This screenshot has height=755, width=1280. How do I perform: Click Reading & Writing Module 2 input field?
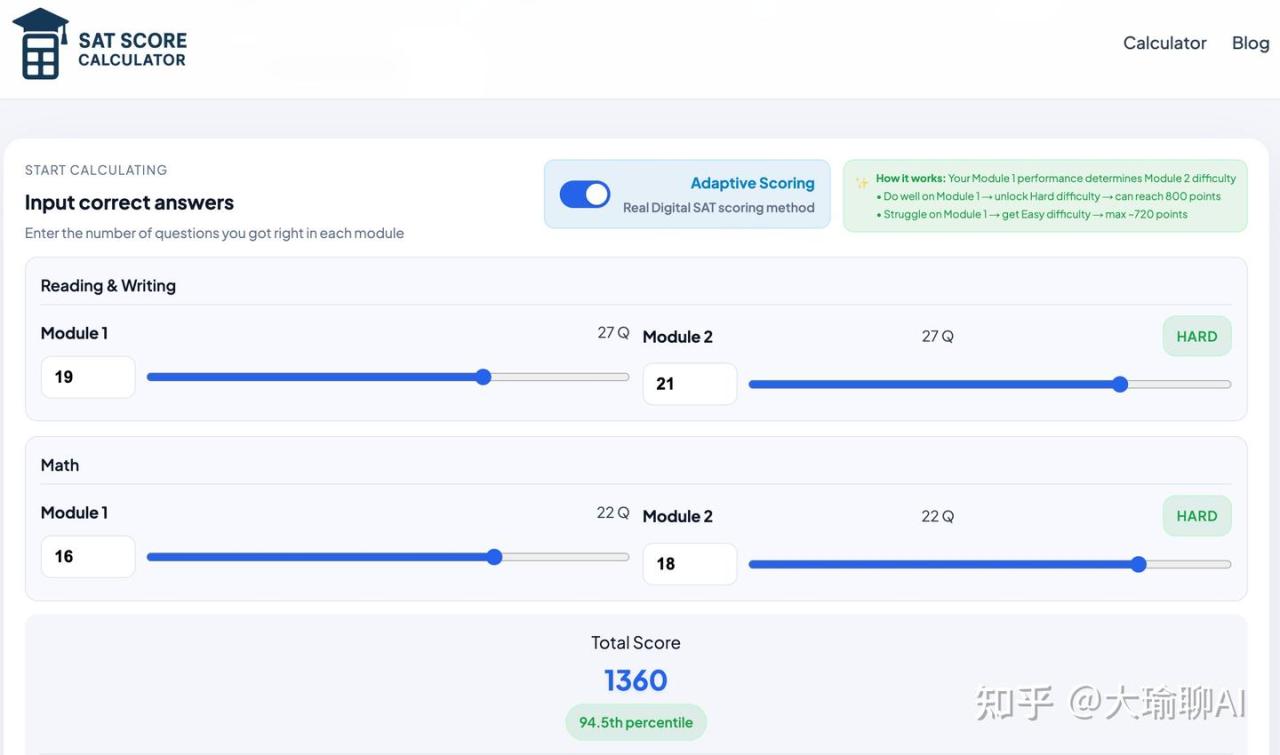(689, 384)
